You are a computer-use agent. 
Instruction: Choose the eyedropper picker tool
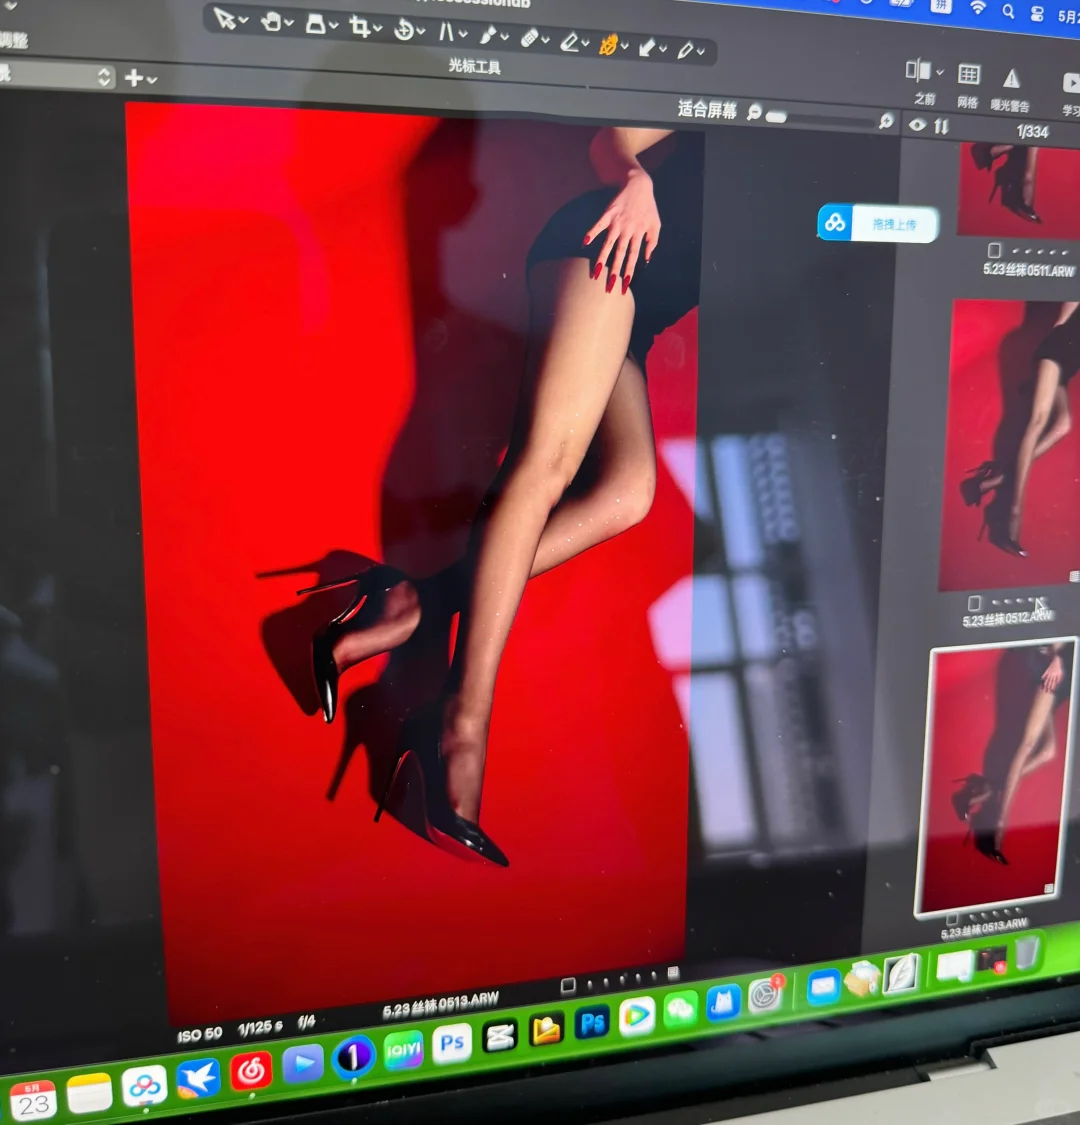(685, 50)
